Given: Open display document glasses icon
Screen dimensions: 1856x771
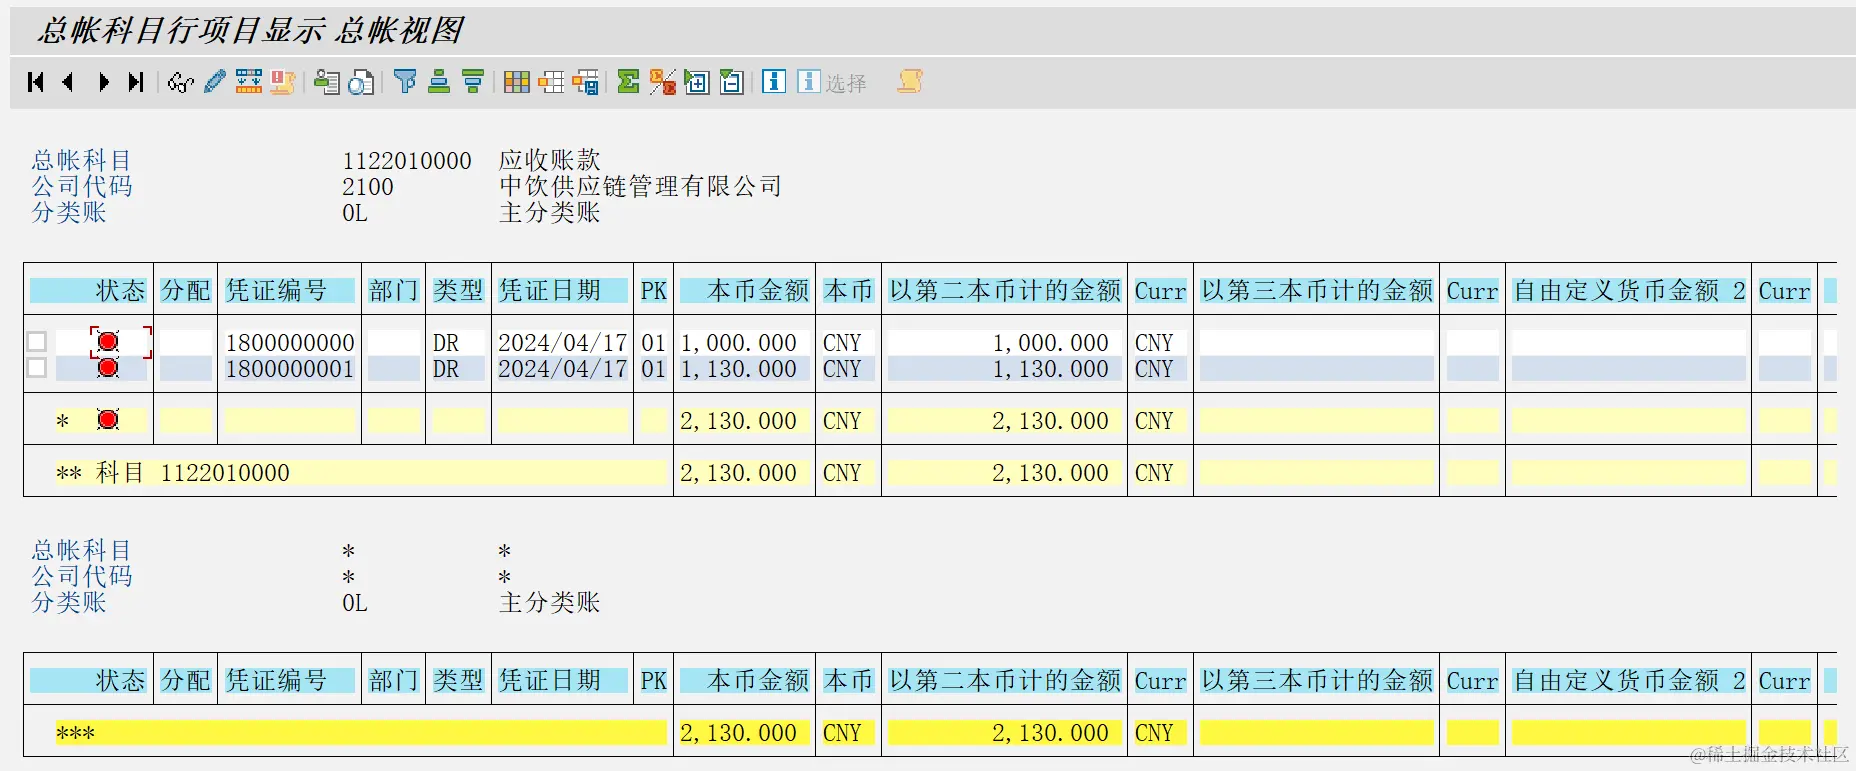Looking at the screenshot, I should coord(180,82).
